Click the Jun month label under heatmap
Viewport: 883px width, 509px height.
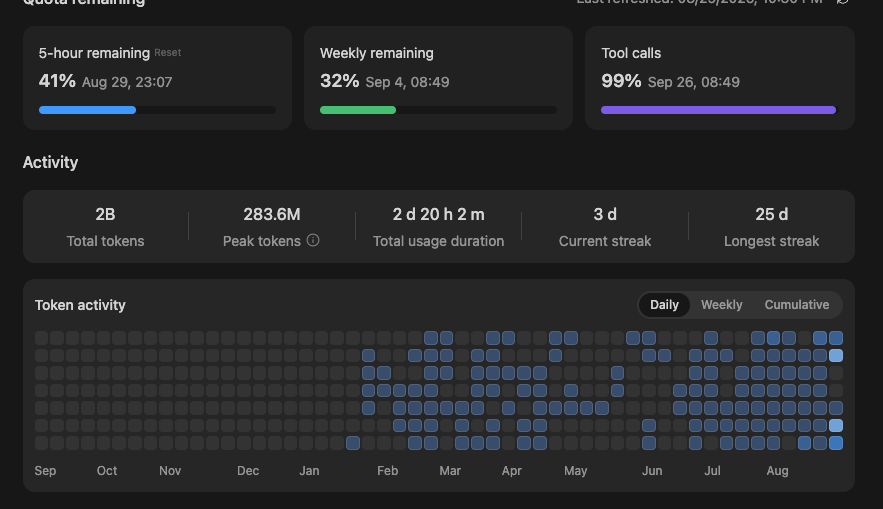(x=652, y=471)
